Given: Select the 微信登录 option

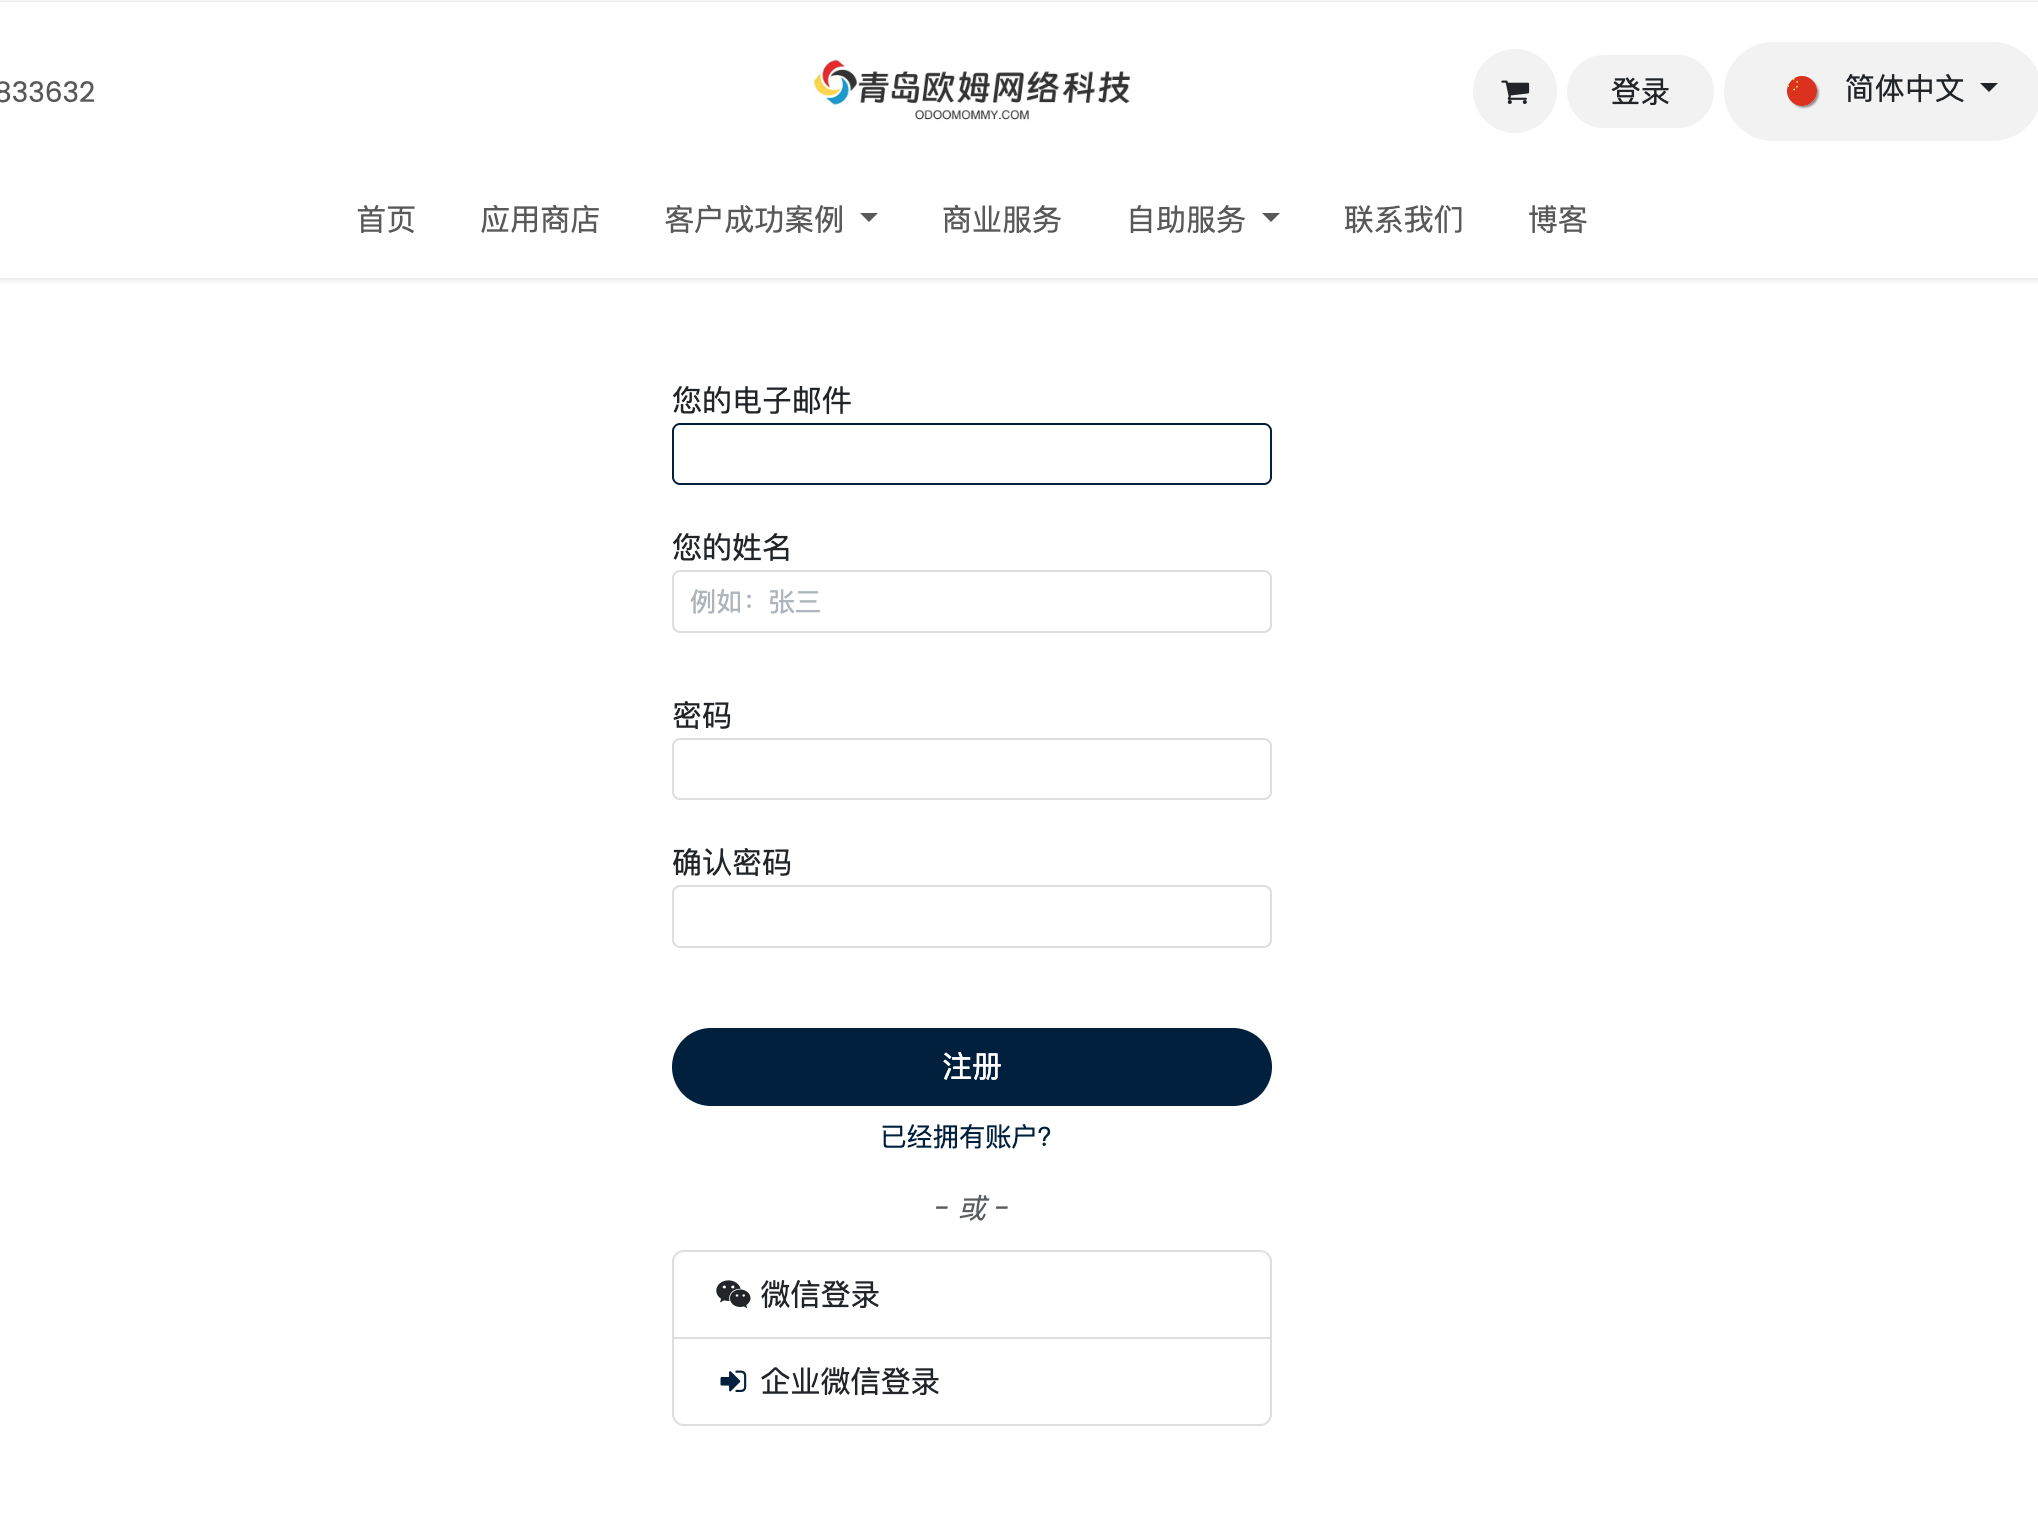Looking at the screenshot, I should click(x=819, y=1293).
